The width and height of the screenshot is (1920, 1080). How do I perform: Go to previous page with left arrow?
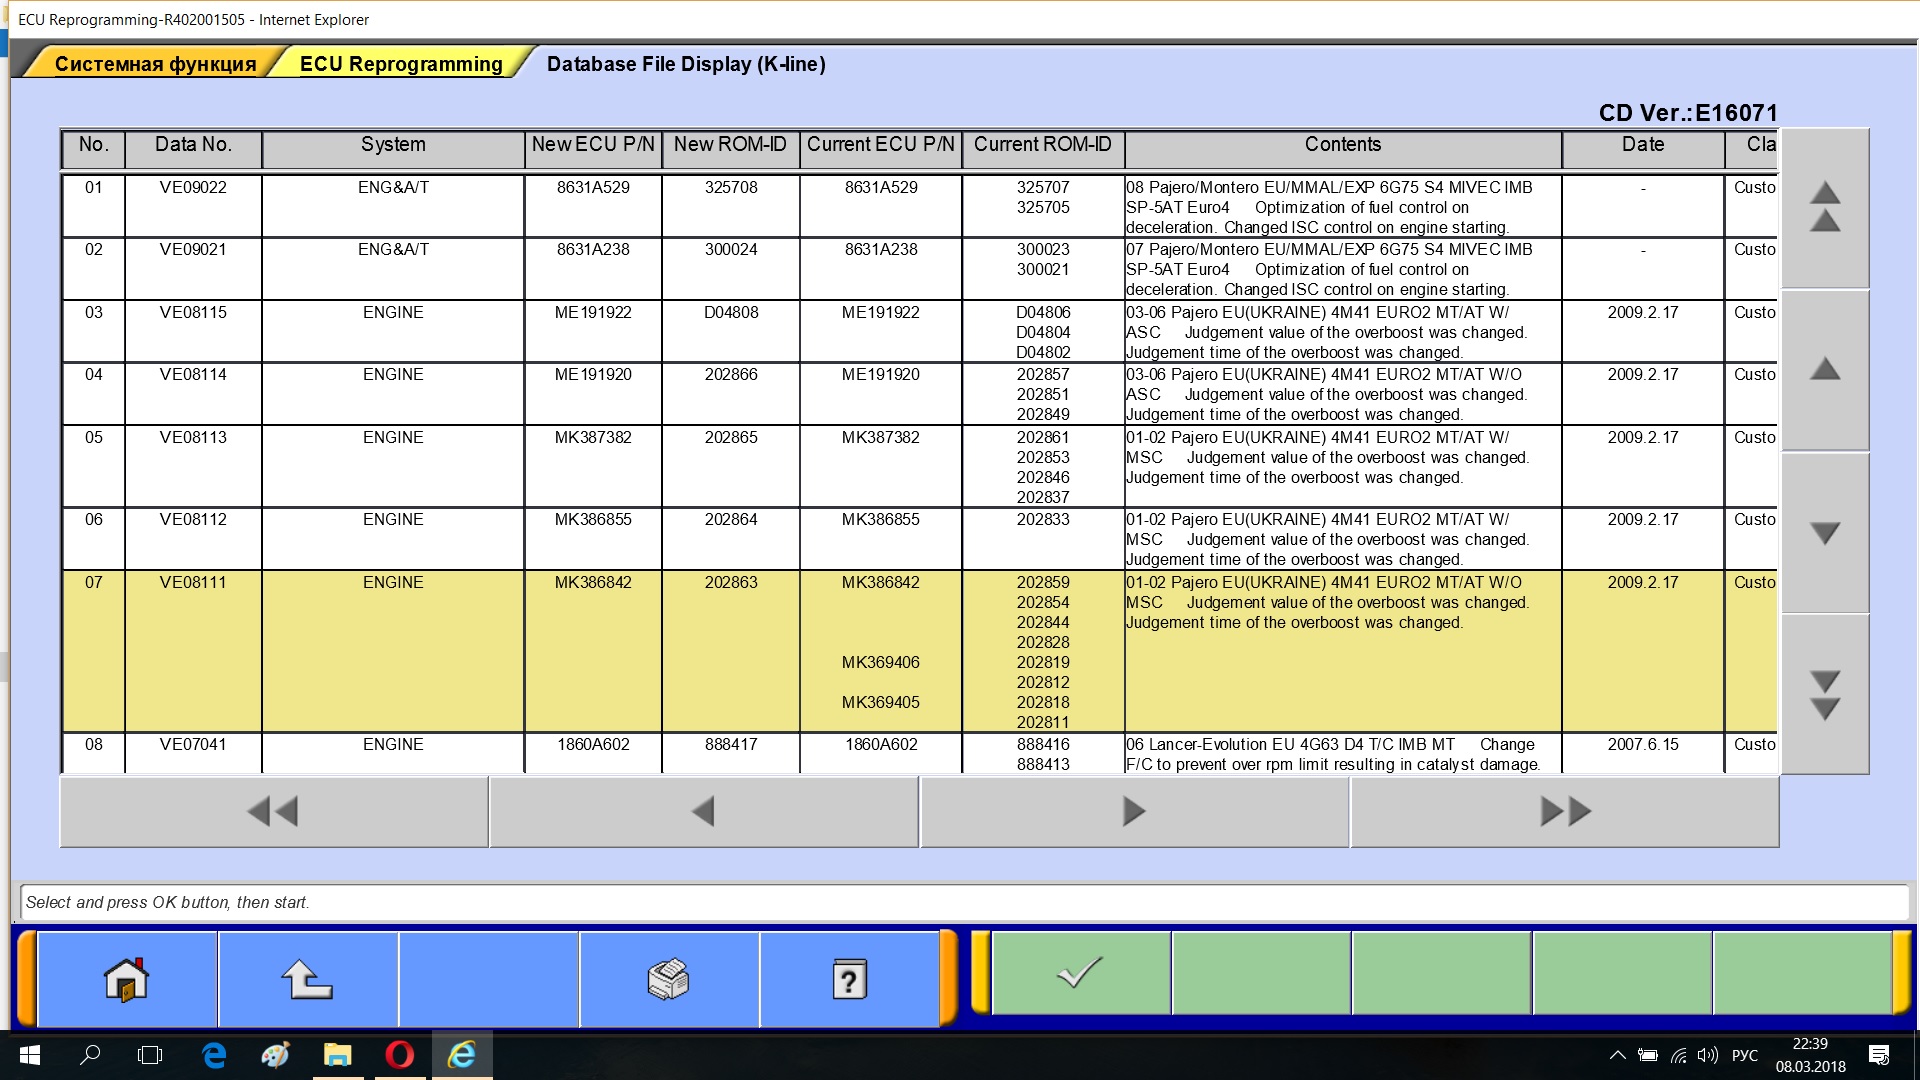[703, 811]
